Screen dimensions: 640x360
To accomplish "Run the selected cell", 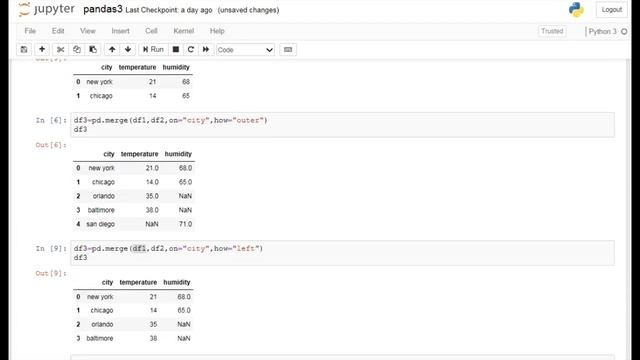I will [153, 49].
